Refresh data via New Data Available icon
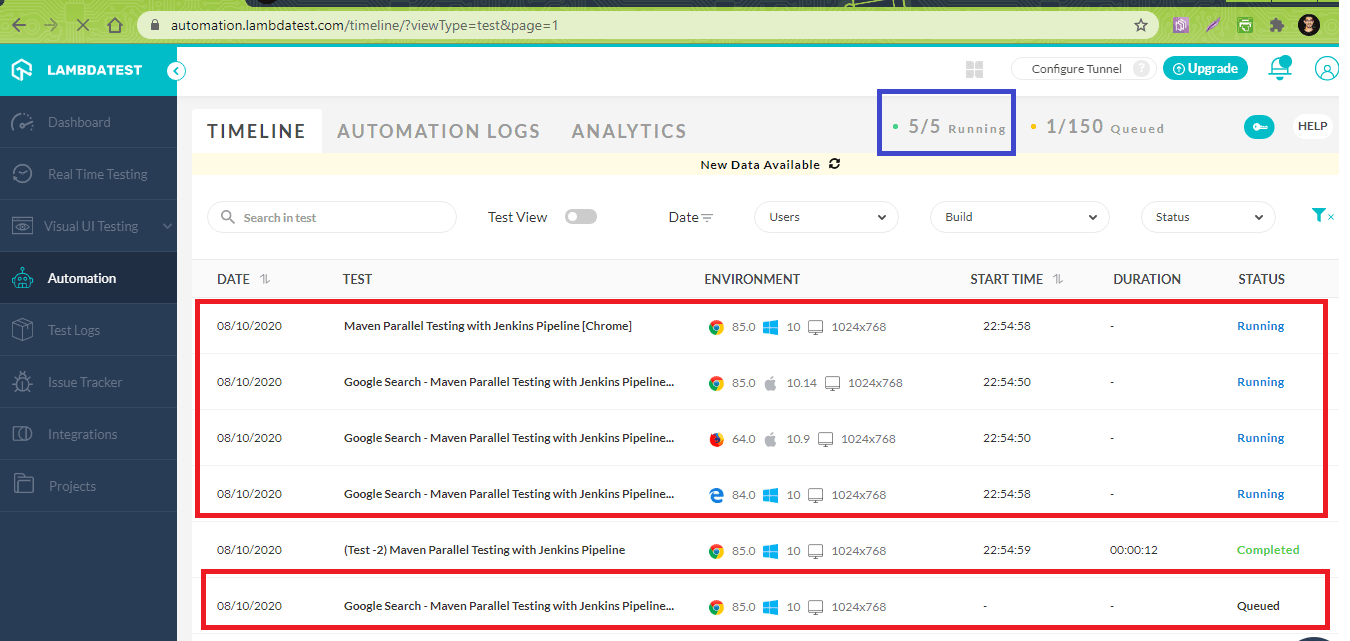 click(835, 164)
